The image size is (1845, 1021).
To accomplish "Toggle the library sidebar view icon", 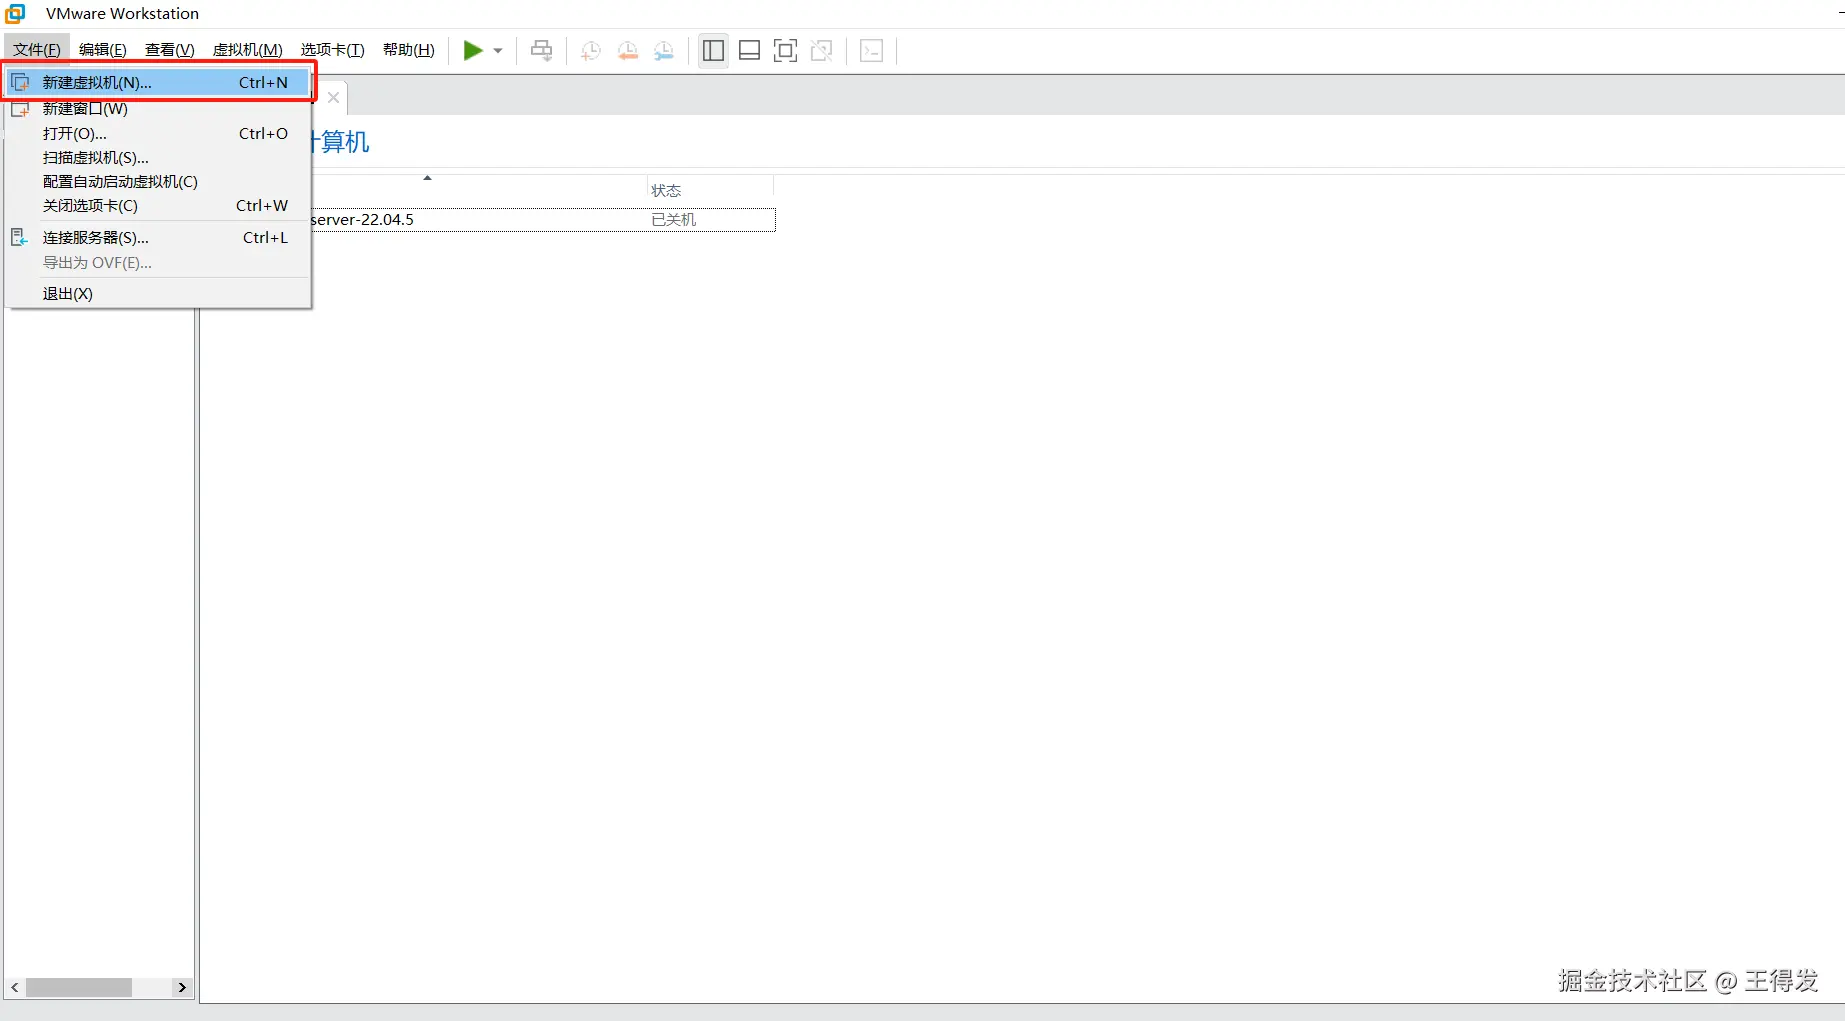I will click(x=713, y=50).
